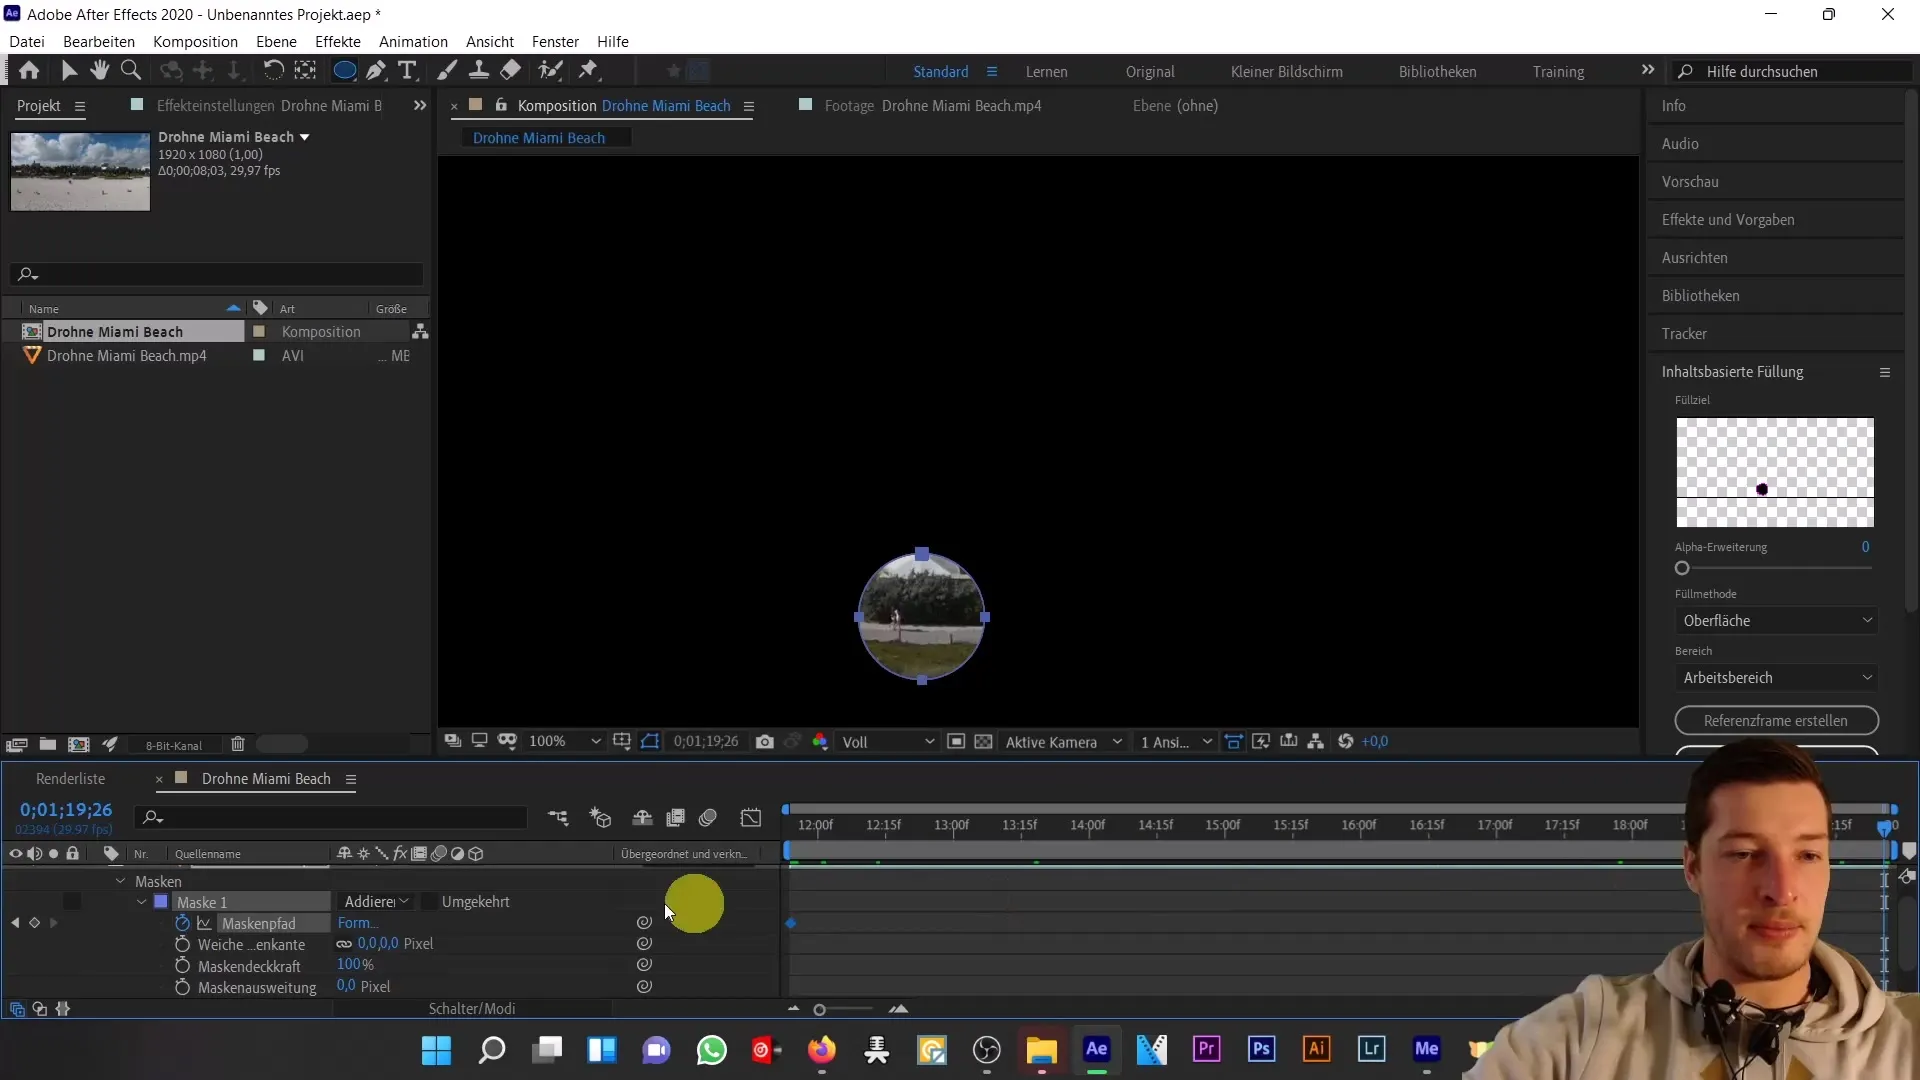Toggle the composition lock icon in tab
1920x1080 pixels.
point(501,105)
